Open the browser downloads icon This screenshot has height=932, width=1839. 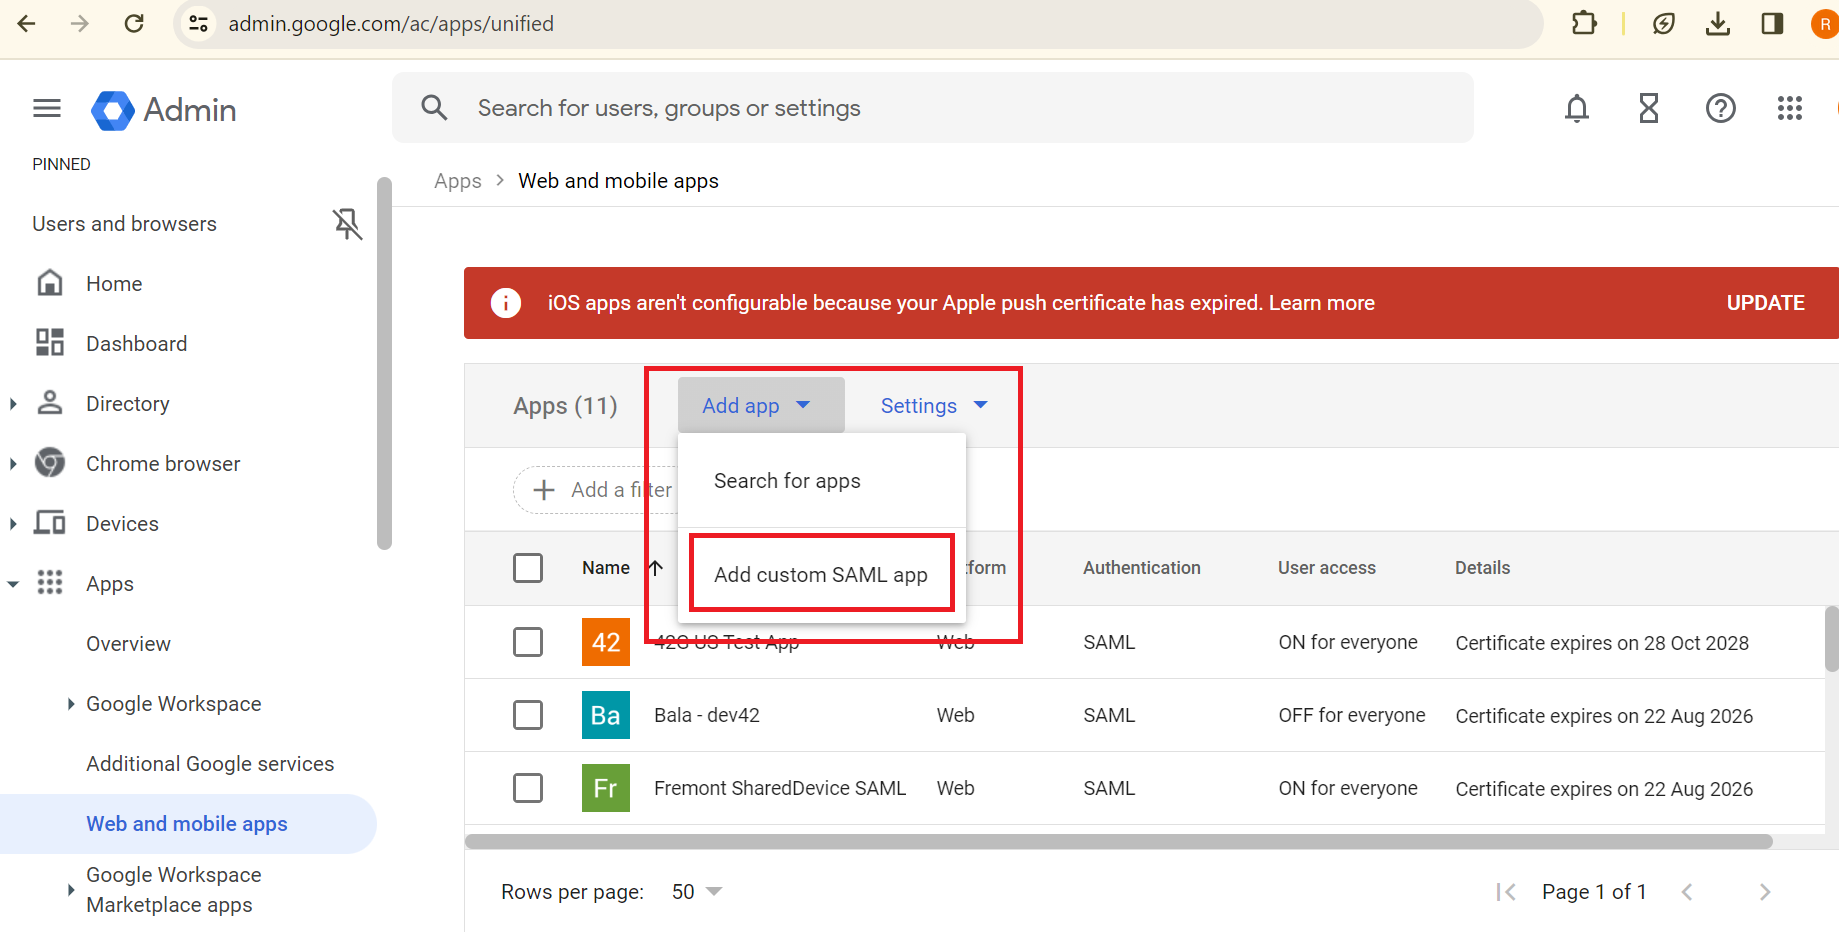point(1718,23)
